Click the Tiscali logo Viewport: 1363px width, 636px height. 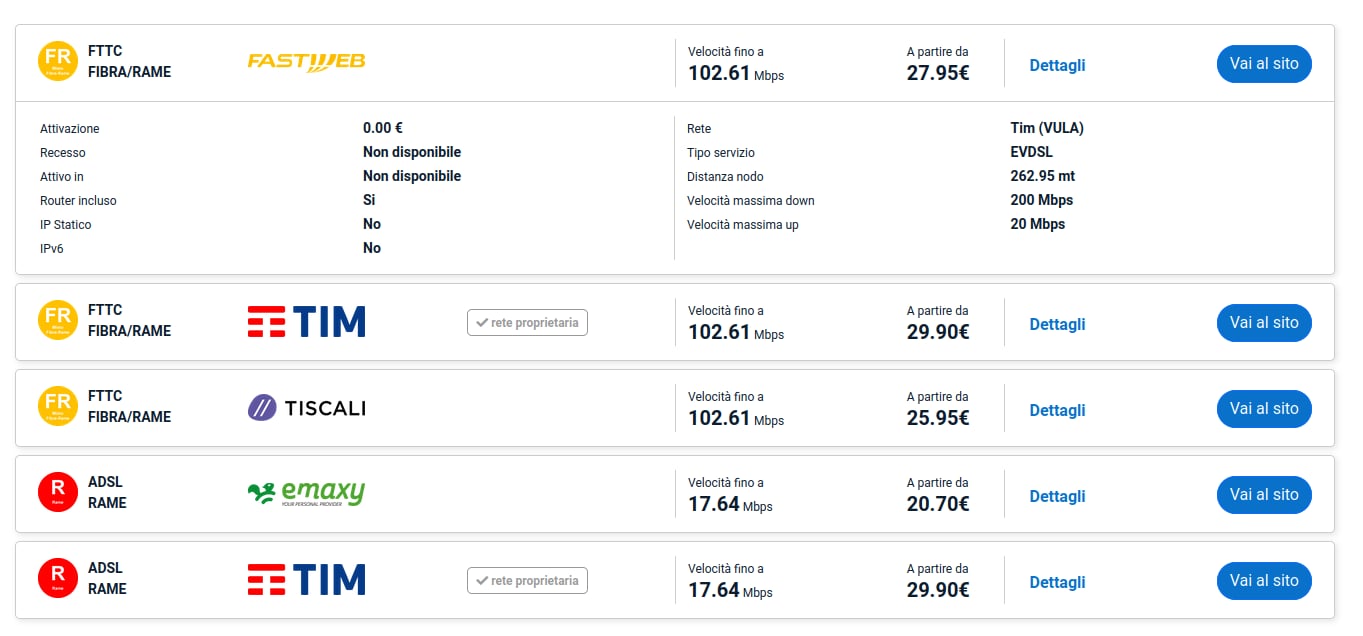306,408
